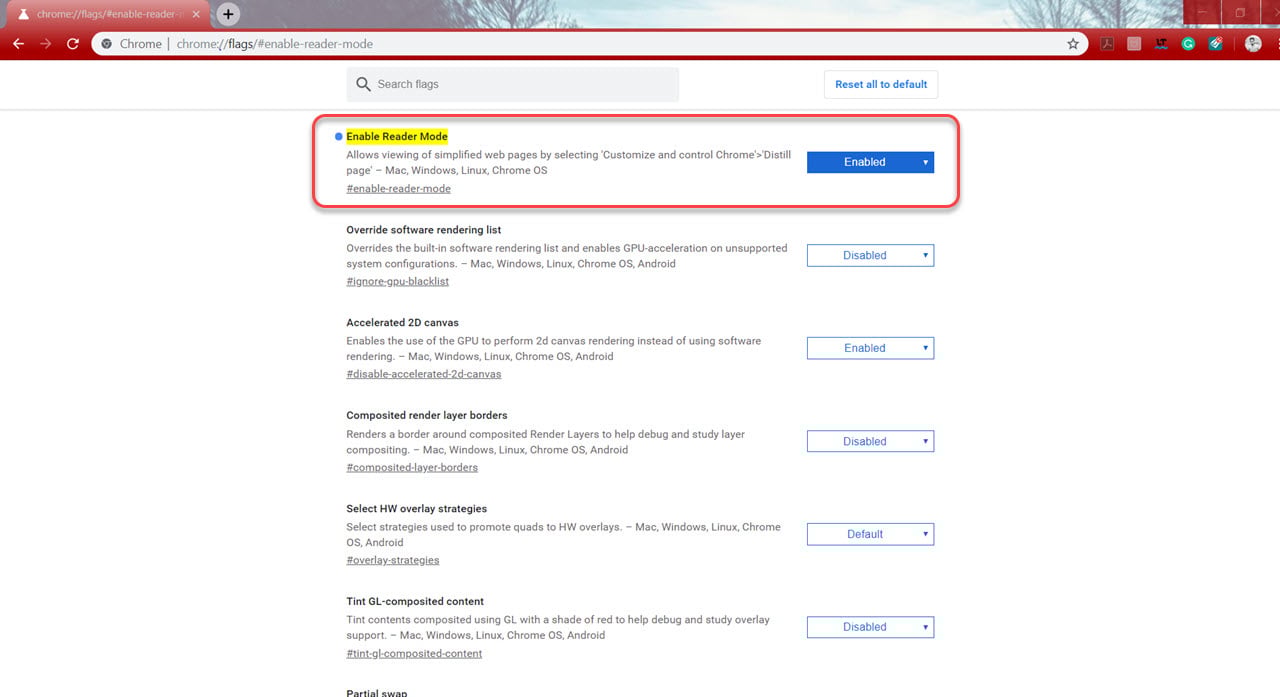Viewport: 1280px width, 697px height.
Task: Change Override software rendering list dropdown
Action: [870, 255]
